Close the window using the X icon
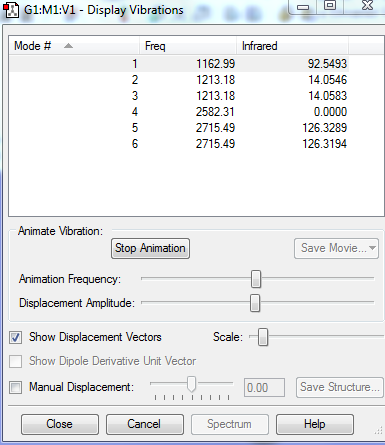 point(367,5)
